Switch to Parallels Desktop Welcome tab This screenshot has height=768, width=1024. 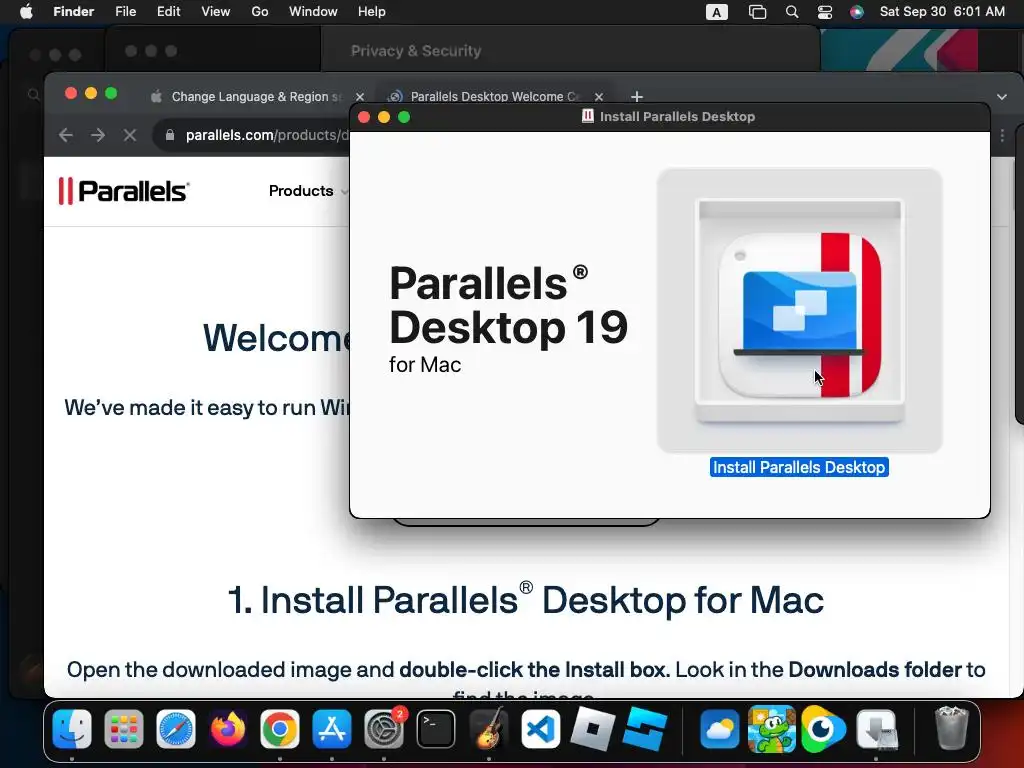[494, 97]
